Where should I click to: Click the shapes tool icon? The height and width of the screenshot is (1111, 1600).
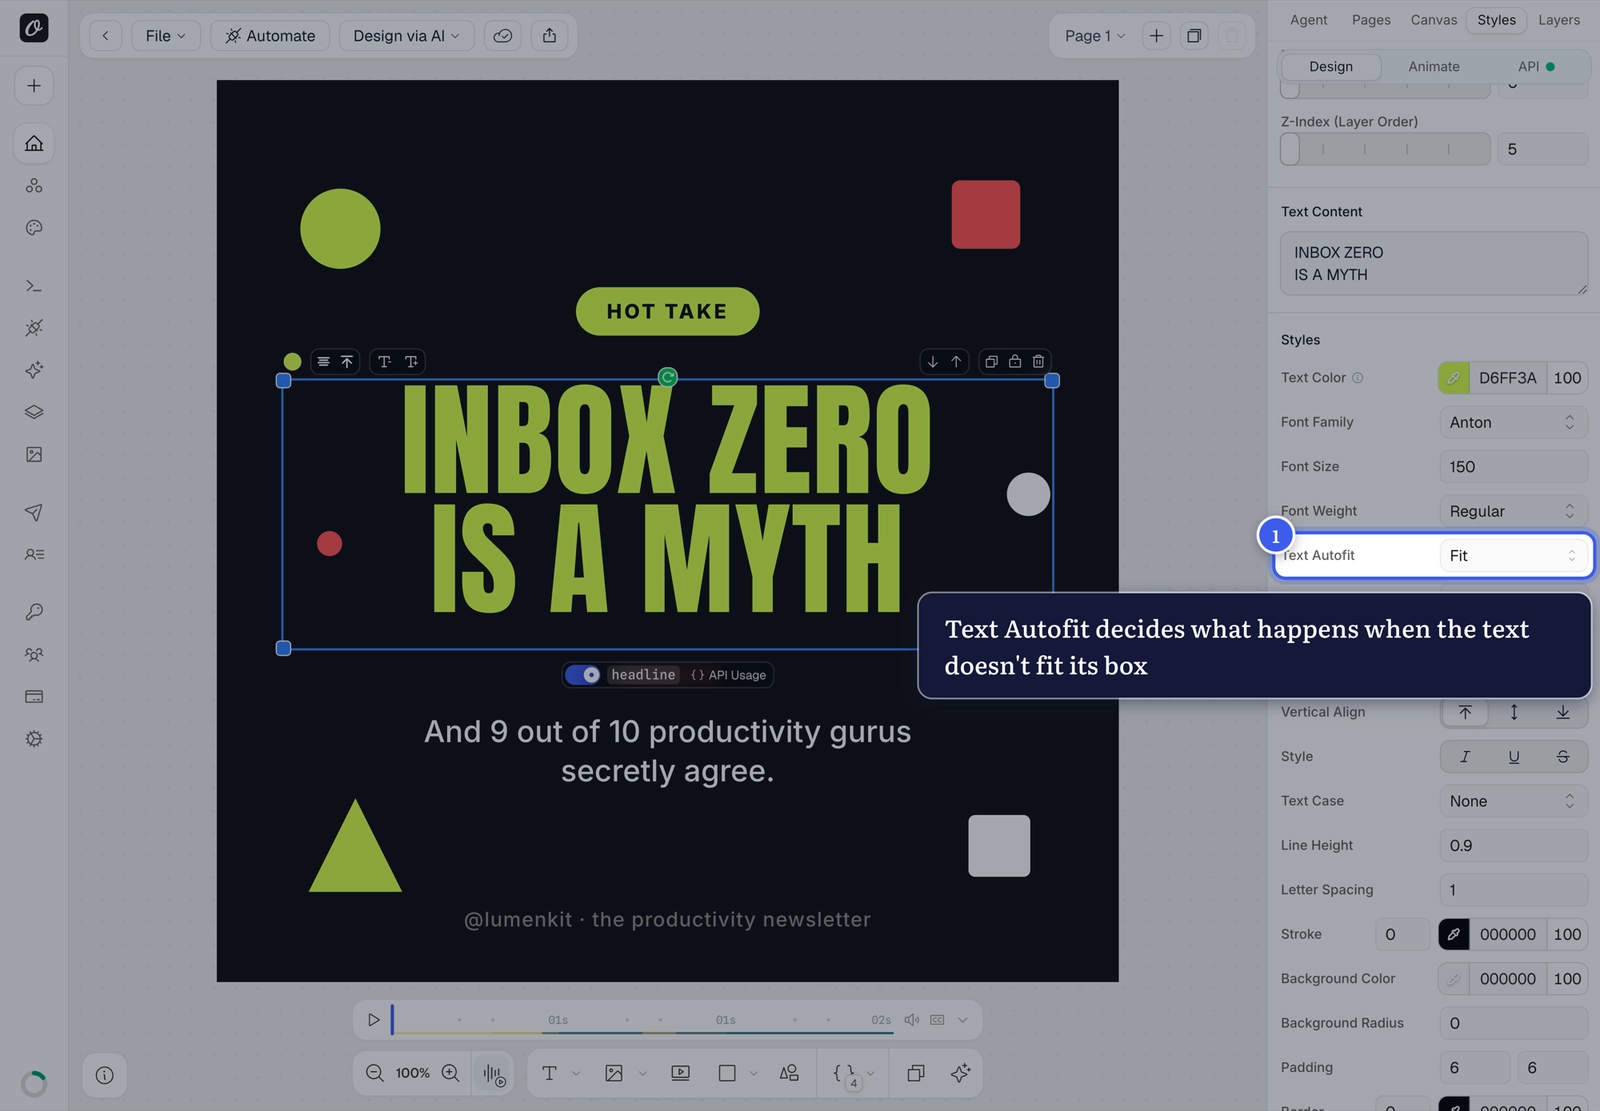[789, 1073]
